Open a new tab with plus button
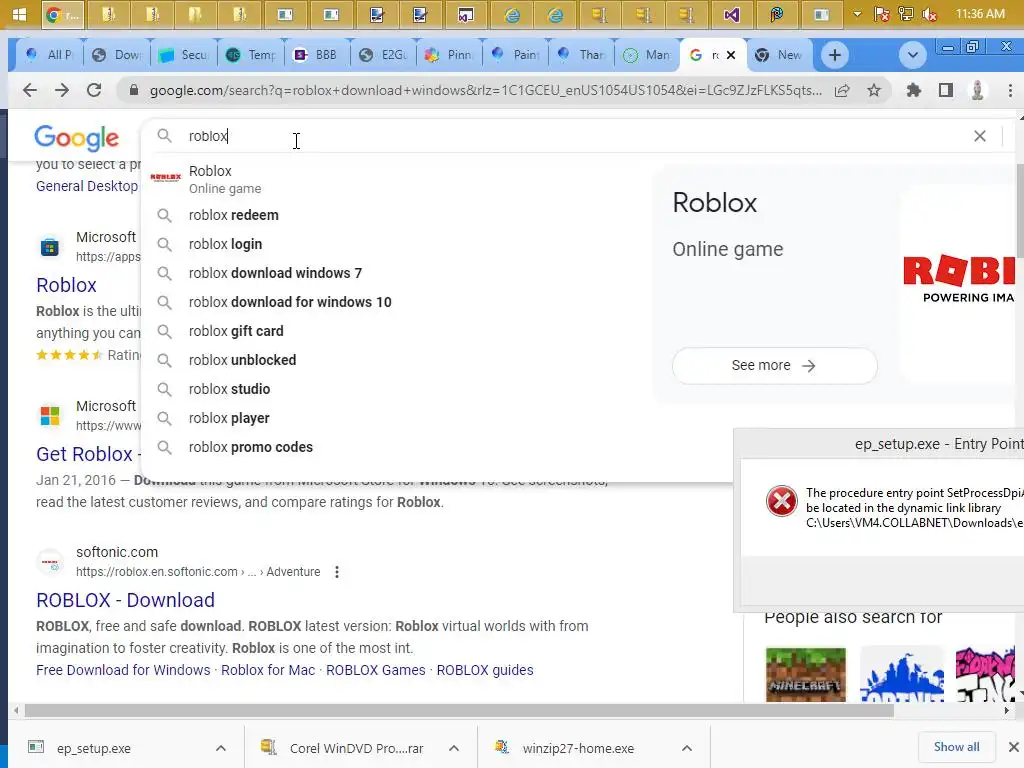 [x=835, y=55]
